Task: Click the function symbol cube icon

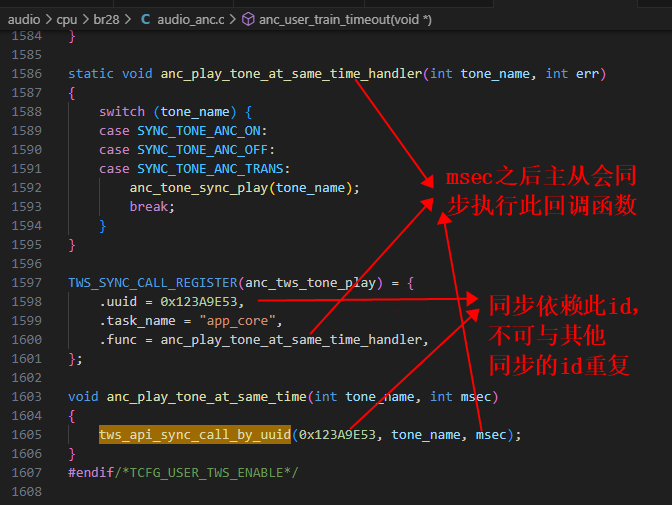Action: pyautogui.click(x=248, y=19)
